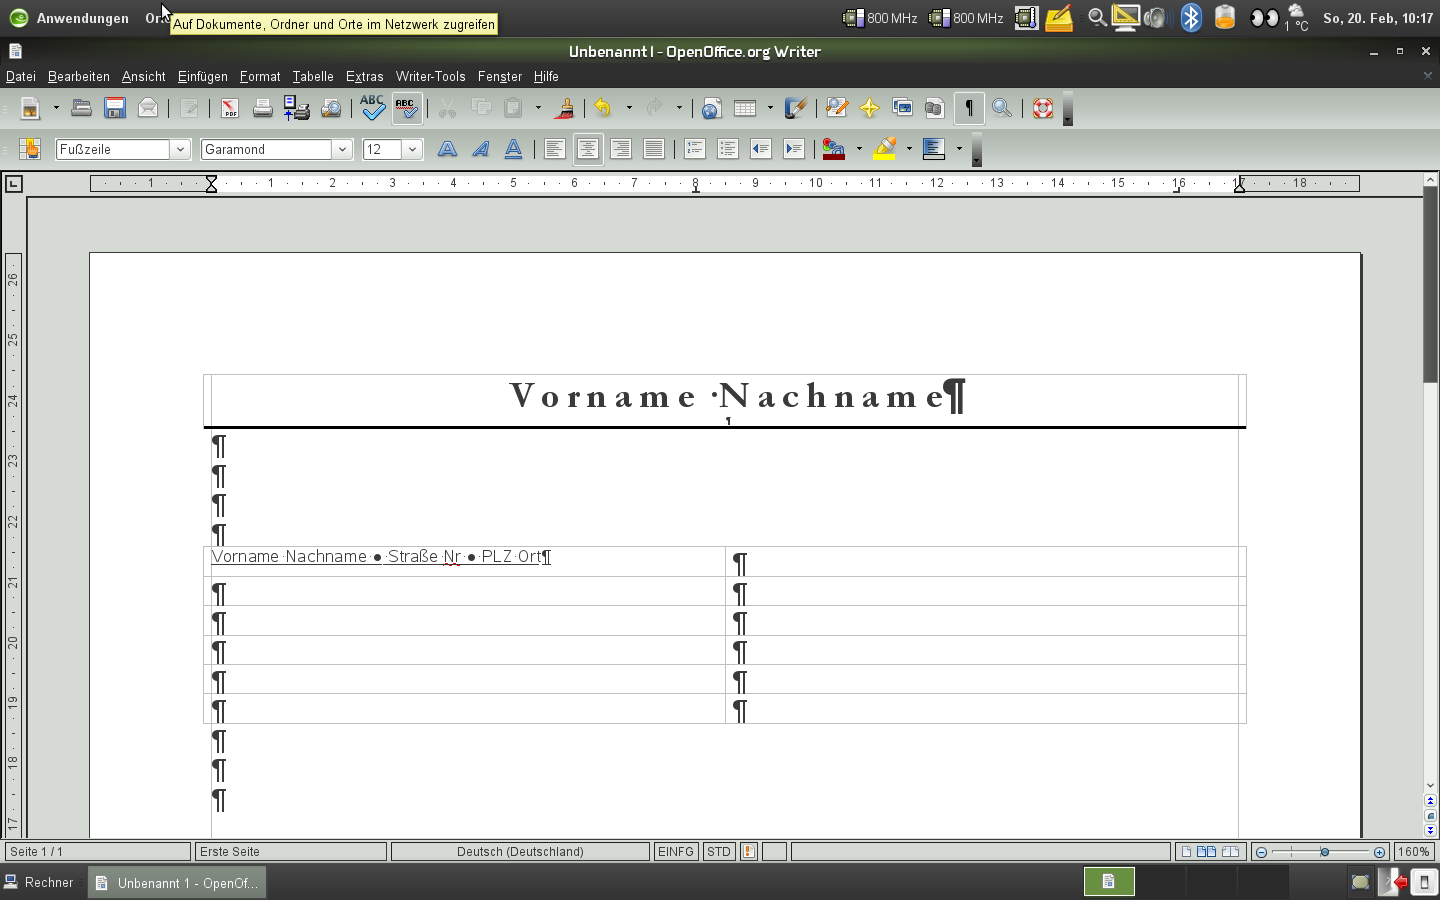Screen dimensions: 1440x900
Task: Apply bold formatting with the A icon
Action: (447, 148)
